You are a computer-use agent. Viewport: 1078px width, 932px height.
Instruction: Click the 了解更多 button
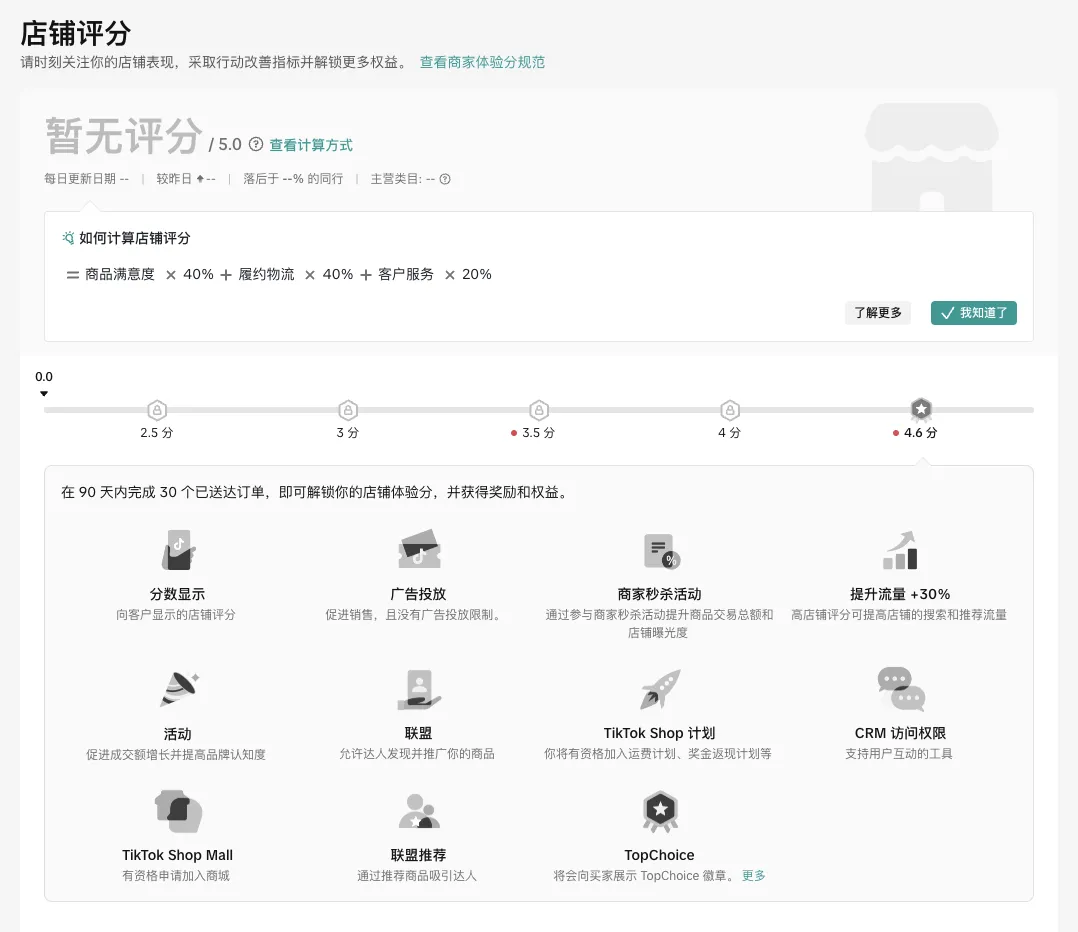[x=877, y=312]
